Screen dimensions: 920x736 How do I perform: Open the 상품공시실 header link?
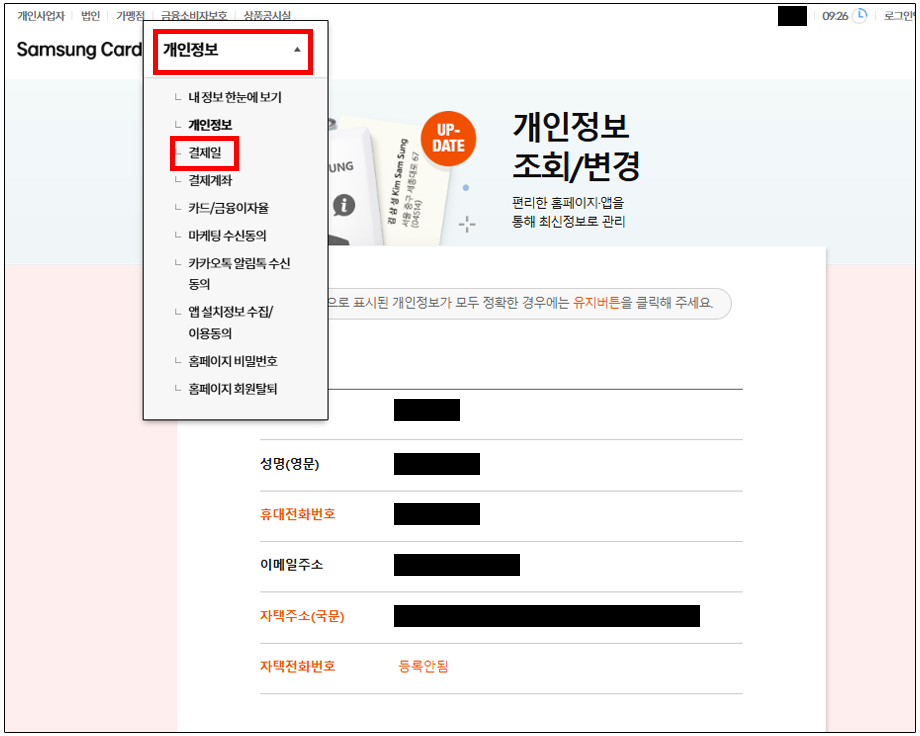pyautogui.click(x=266, y=17)
